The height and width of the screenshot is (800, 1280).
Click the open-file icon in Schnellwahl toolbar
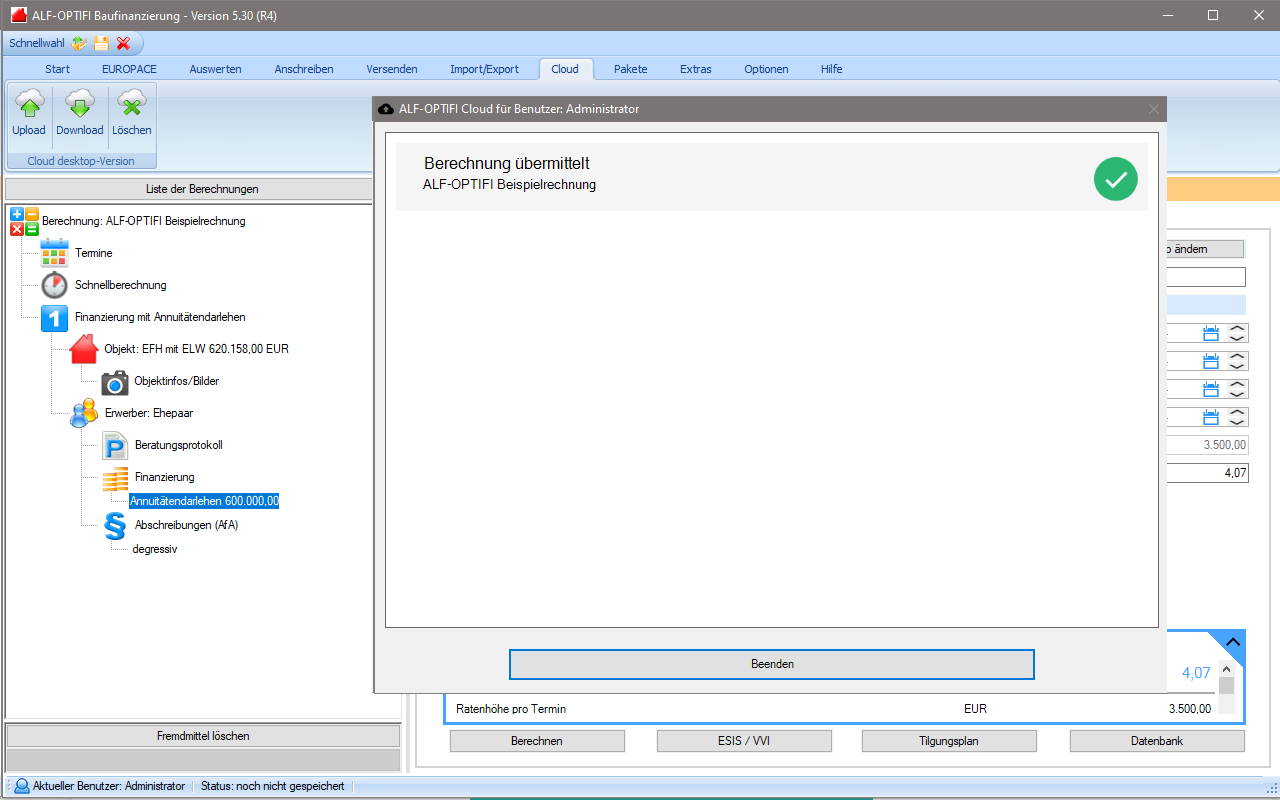click(80, 43)
